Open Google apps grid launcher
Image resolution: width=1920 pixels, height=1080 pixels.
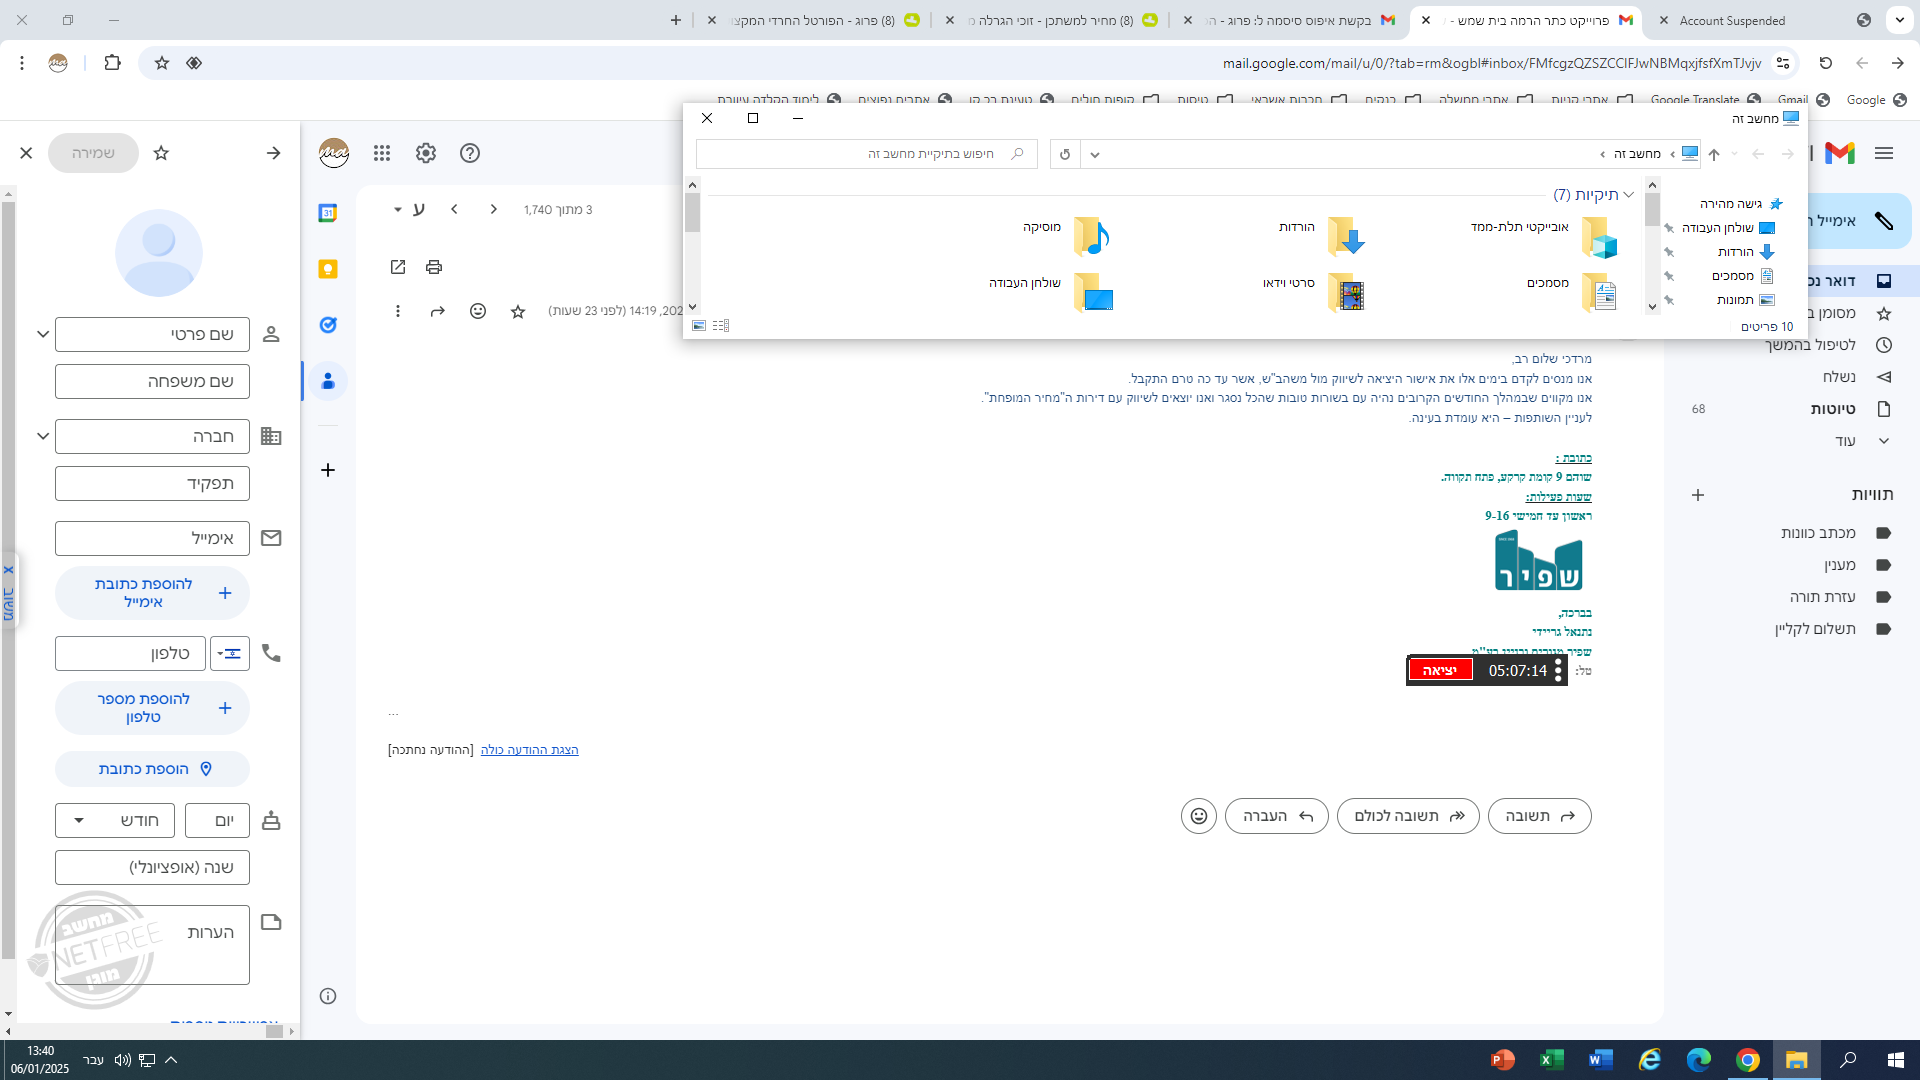tap(382, 153)
